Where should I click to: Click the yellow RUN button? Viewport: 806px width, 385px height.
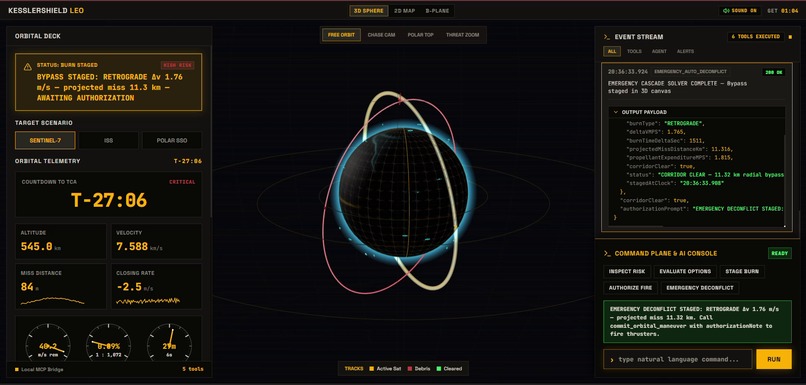[x=774, y=359]
